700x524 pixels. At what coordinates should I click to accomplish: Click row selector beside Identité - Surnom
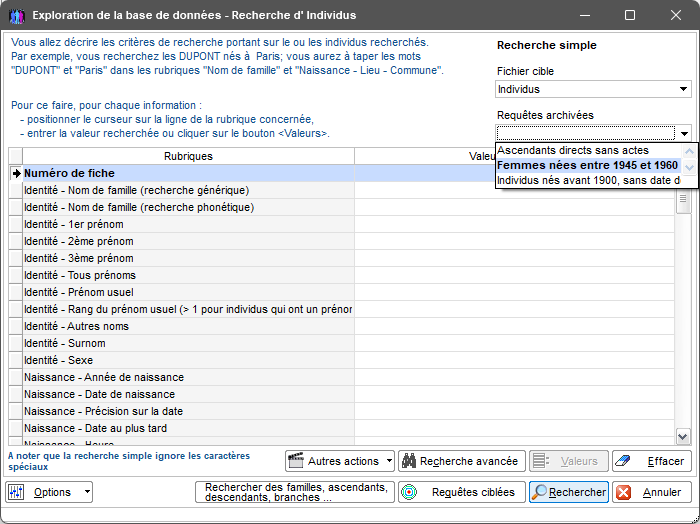tap(16, 343)
